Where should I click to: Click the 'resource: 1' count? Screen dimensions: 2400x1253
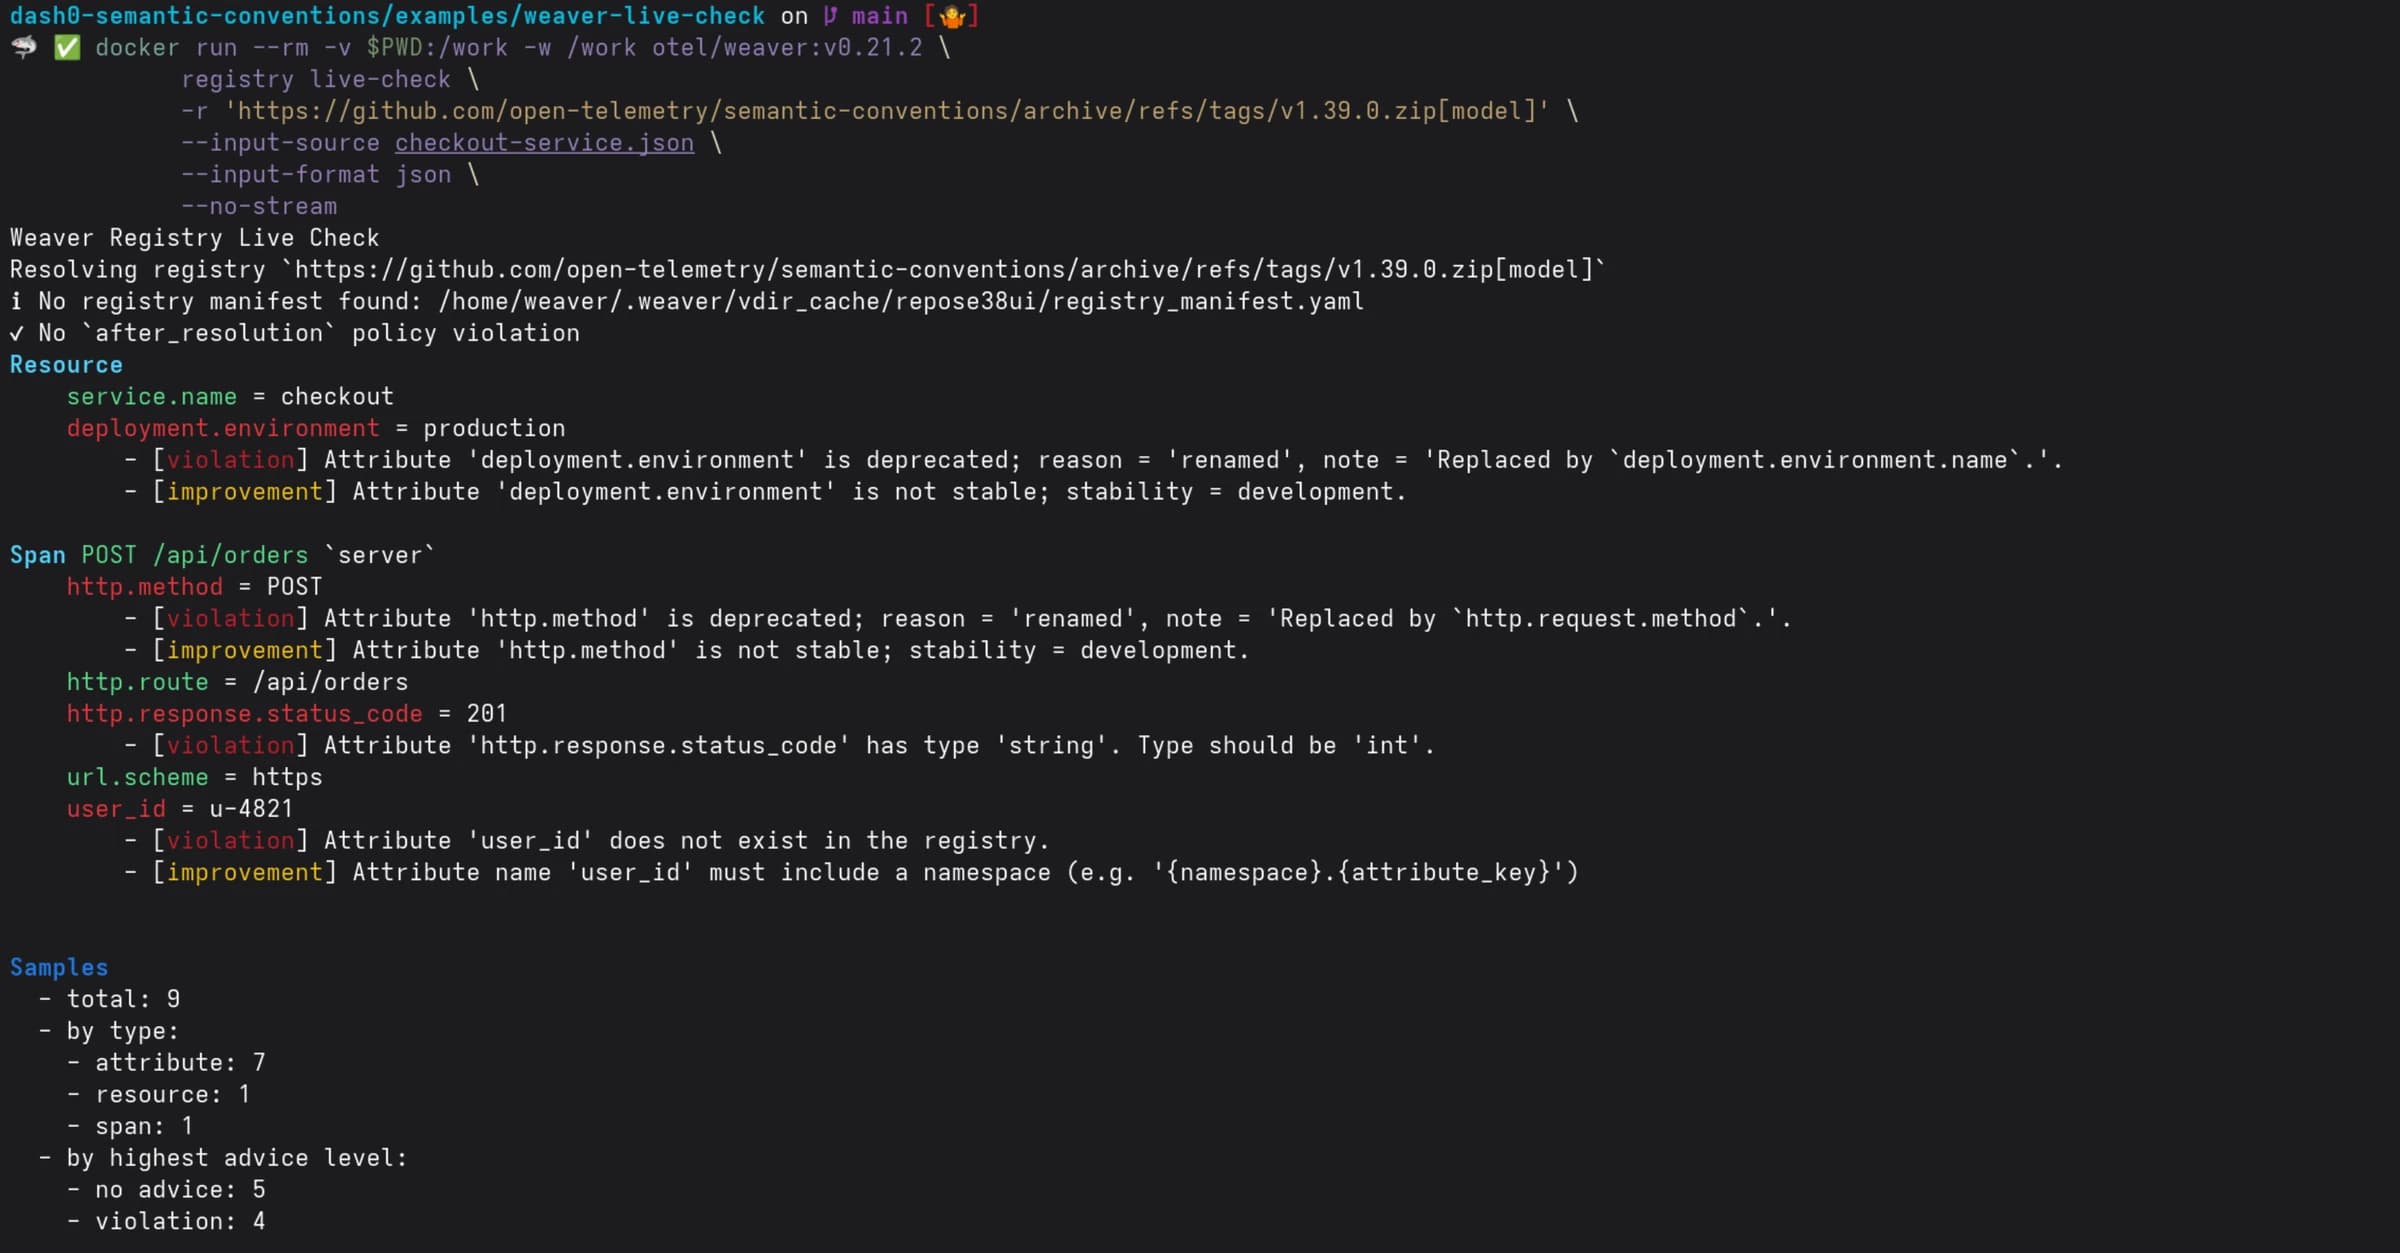pos(173,1095)
